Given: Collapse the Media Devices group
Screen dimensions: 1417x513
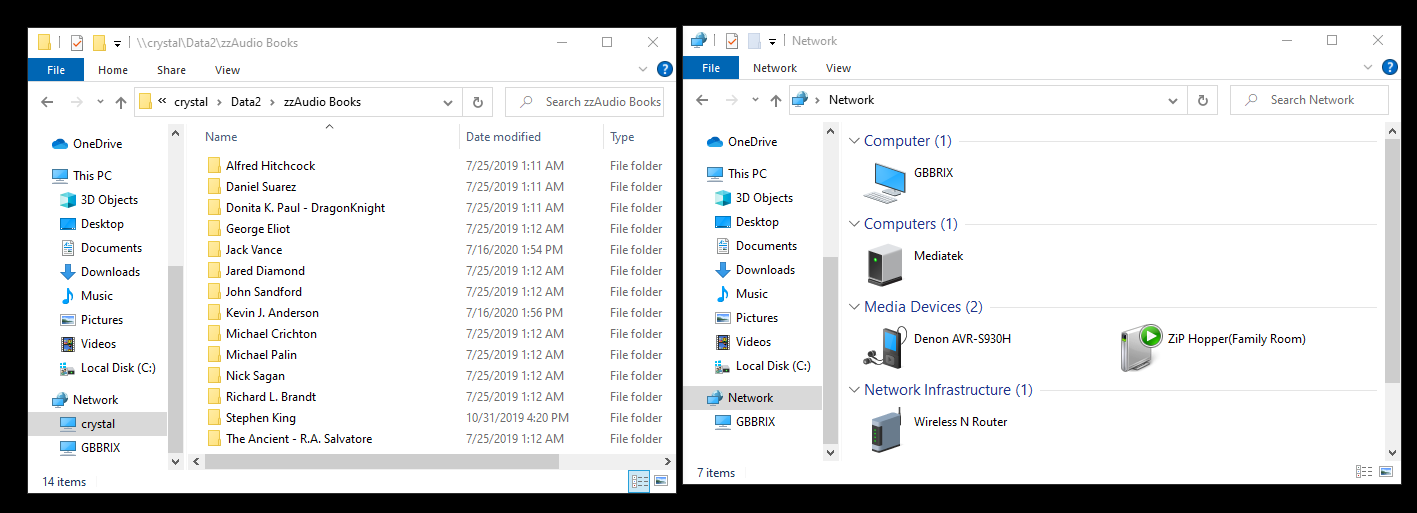Looking at the screenshot, I should [x=854, y=307].
